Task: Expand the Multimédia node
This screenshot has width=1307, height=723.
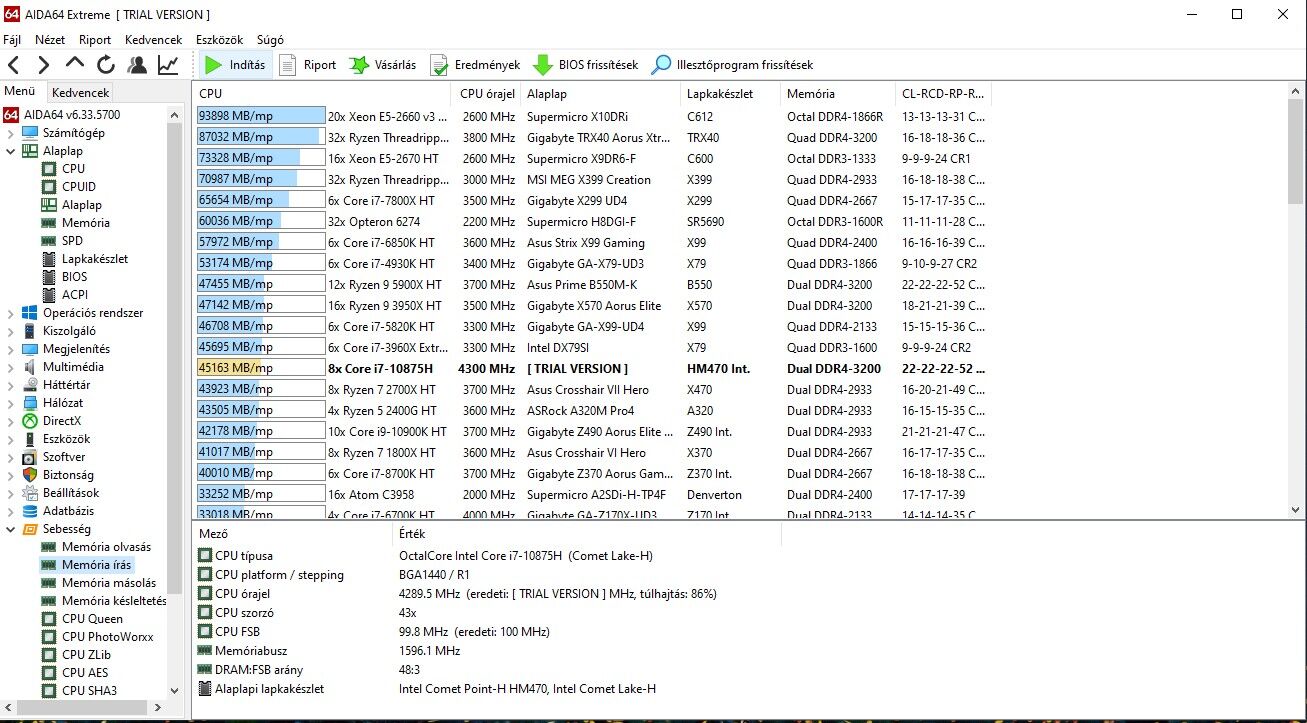Action: (11, 367)
